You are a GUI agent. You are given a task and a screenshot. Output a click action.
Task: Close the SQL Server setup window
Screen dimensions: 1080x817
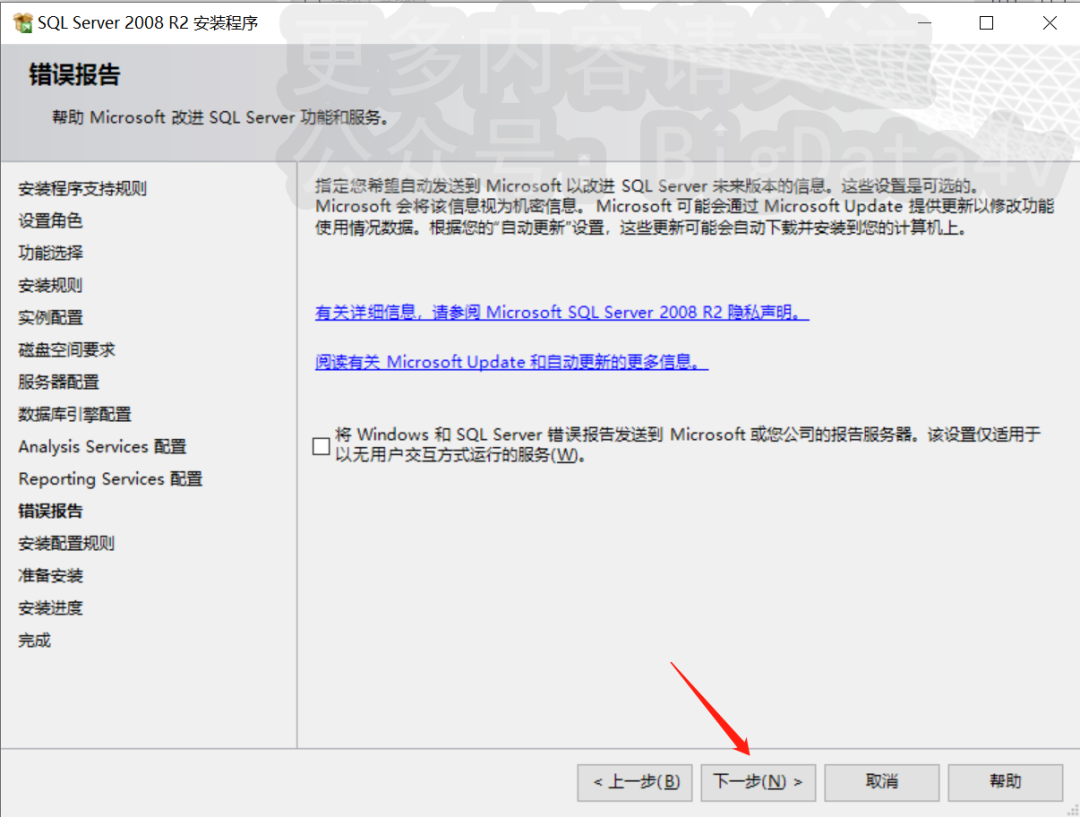(1049, 23)
